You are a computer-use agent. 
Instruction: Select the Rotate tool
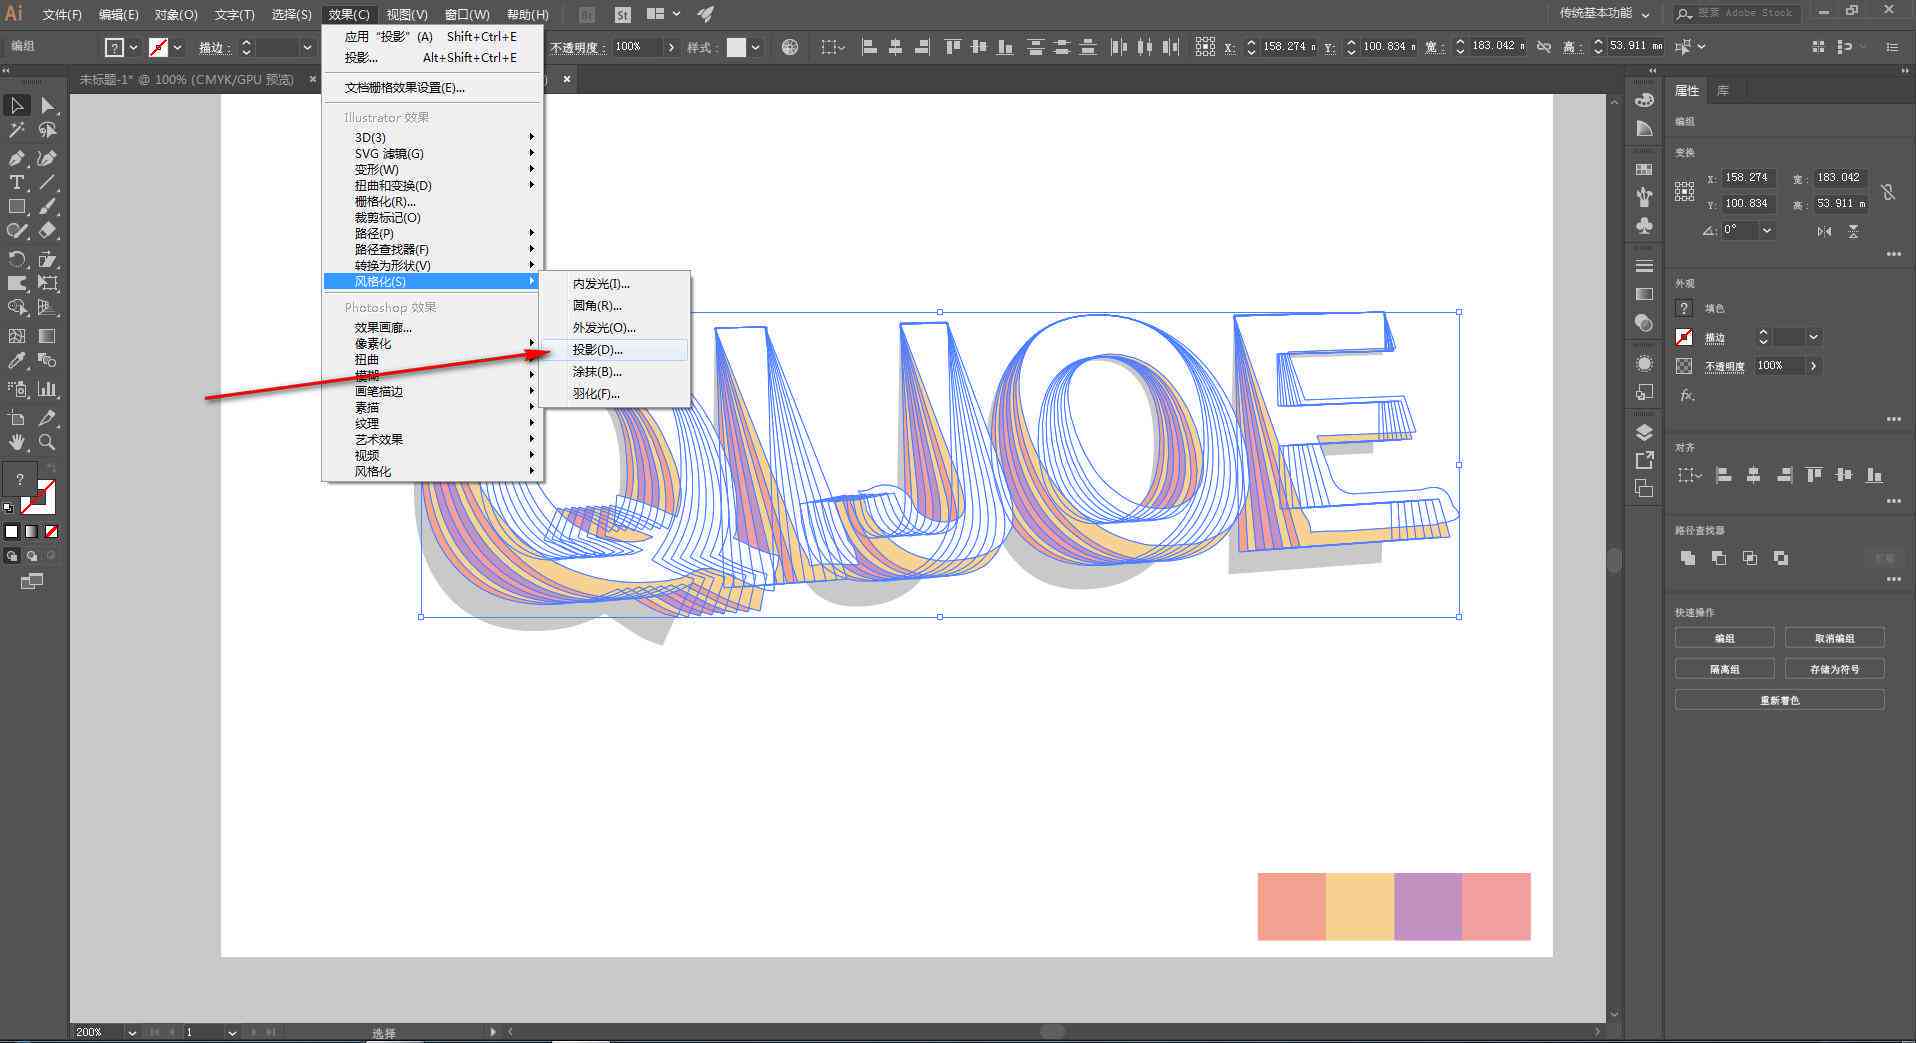(x=17, y=259)
